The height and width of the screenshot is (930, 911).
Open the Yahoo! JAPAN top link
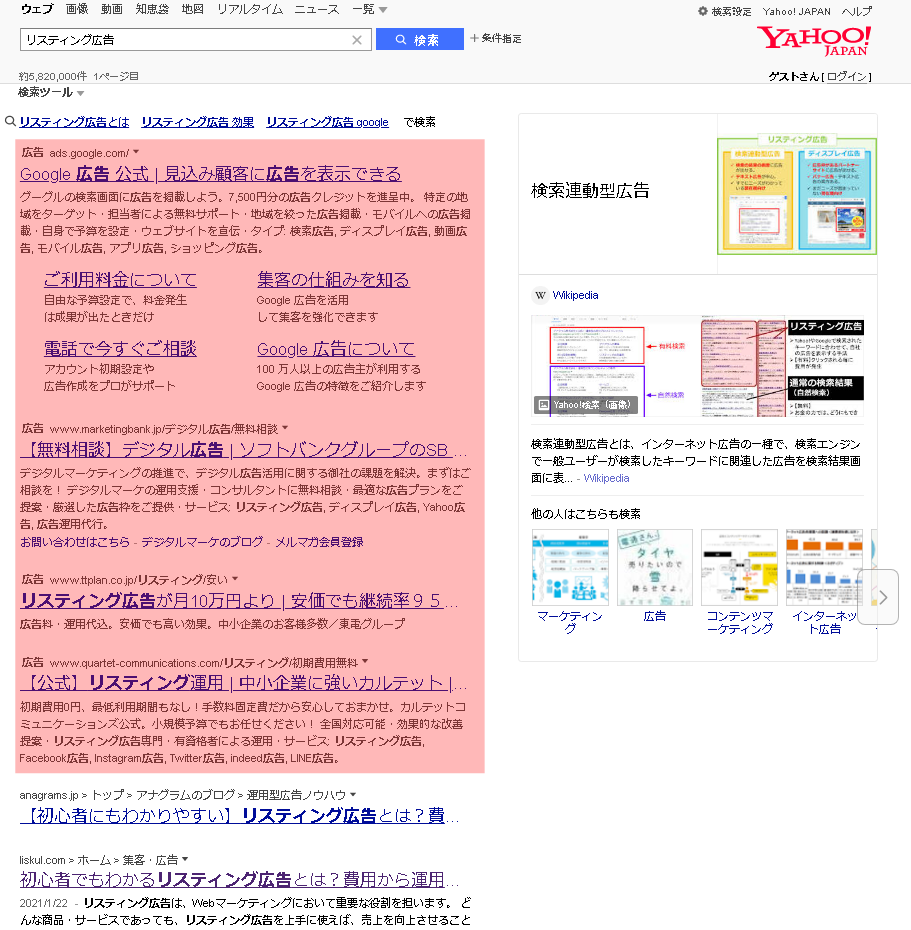[x=797, y=11]
